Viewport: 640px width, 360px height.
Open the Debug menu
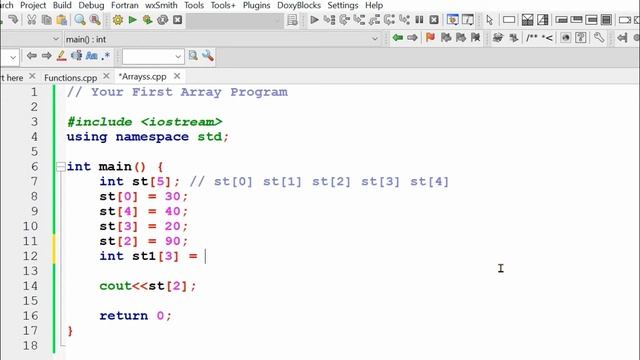pyautogui.click(x=91, y=5)
